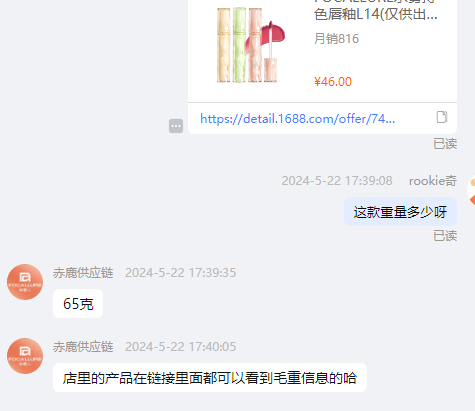Click 赤鹿供应链 avatar beside the 毛重信息 message
This screenshot has height=411, width=475.
click(25, 356)
